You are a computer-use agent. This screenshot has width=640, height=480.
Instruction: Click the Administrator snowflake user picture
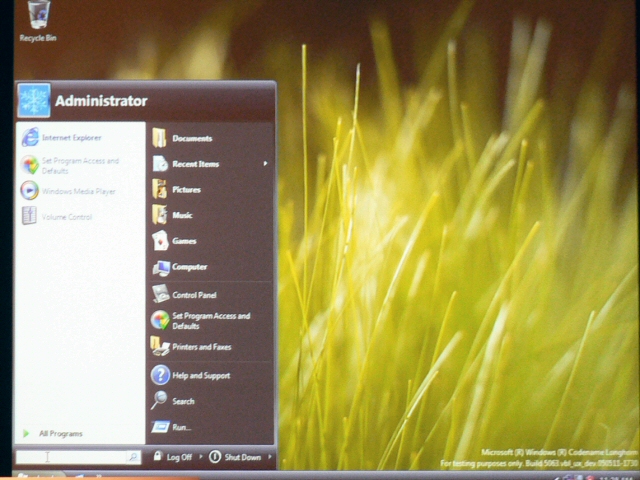[x=34, y=100]
